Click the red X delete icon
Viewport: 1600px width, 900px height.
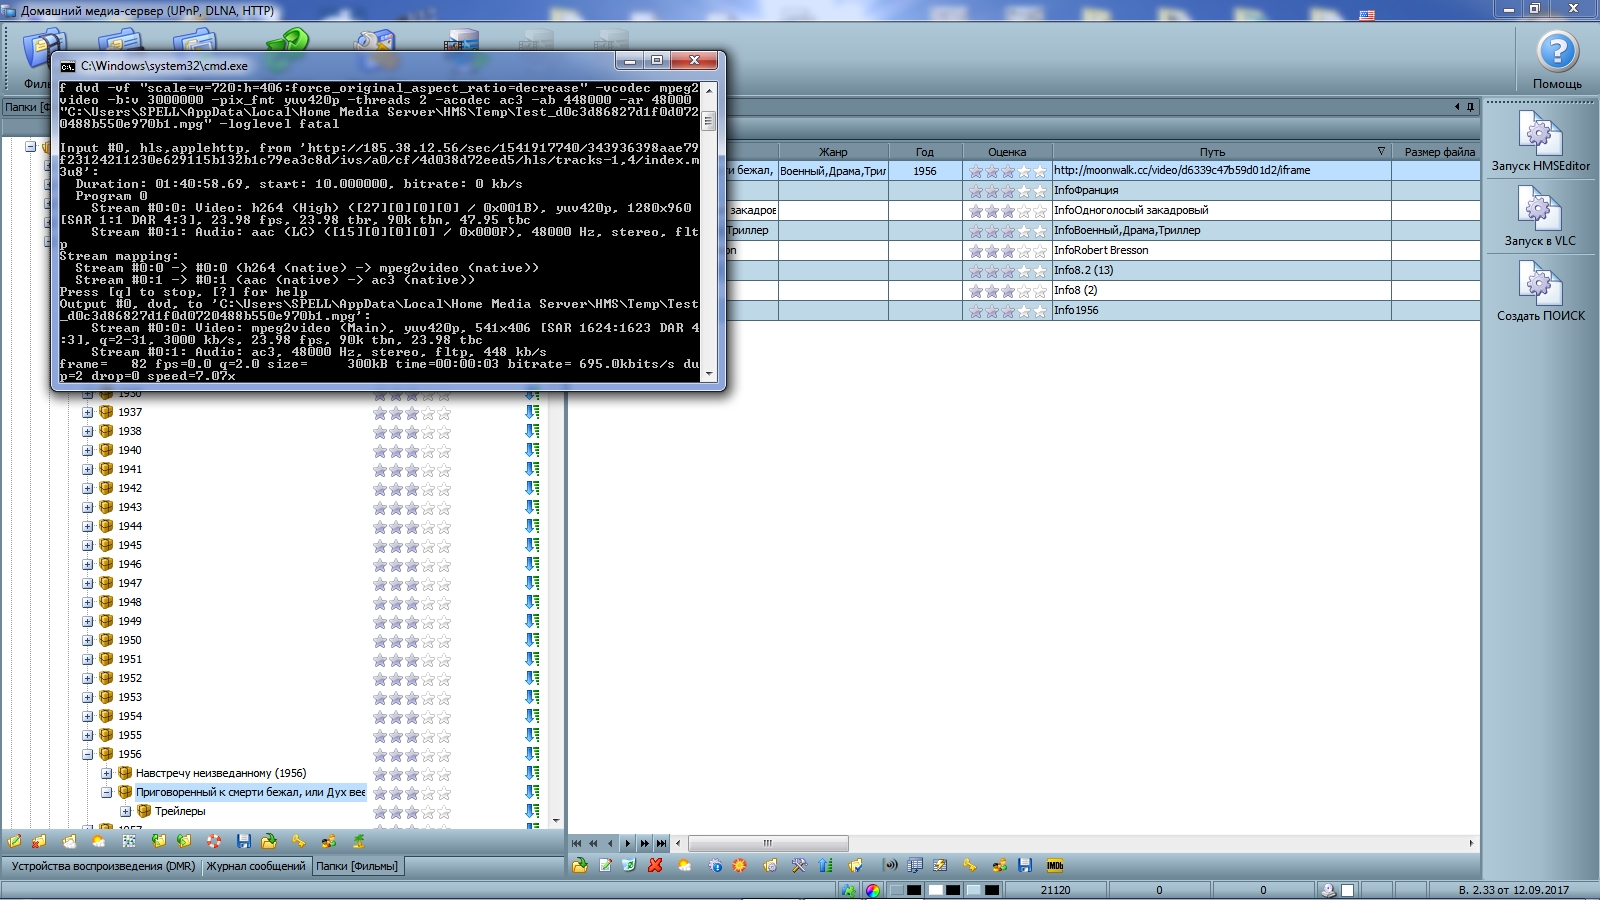(x=655, y=865)
